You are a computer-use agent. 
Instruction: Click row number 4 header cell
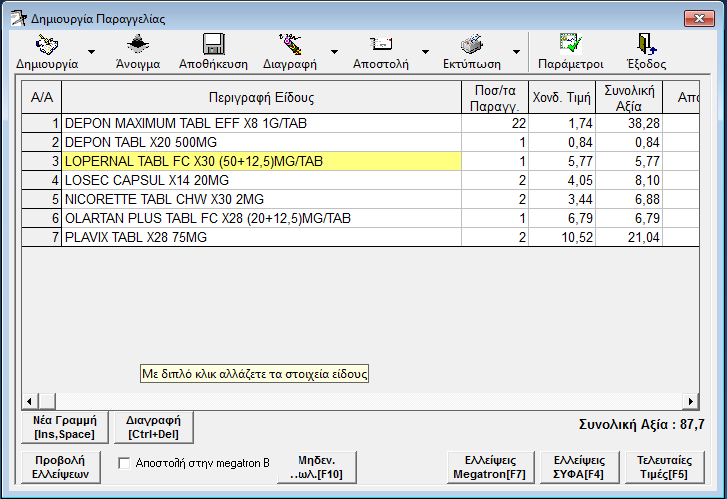click(x=42, y=180)
